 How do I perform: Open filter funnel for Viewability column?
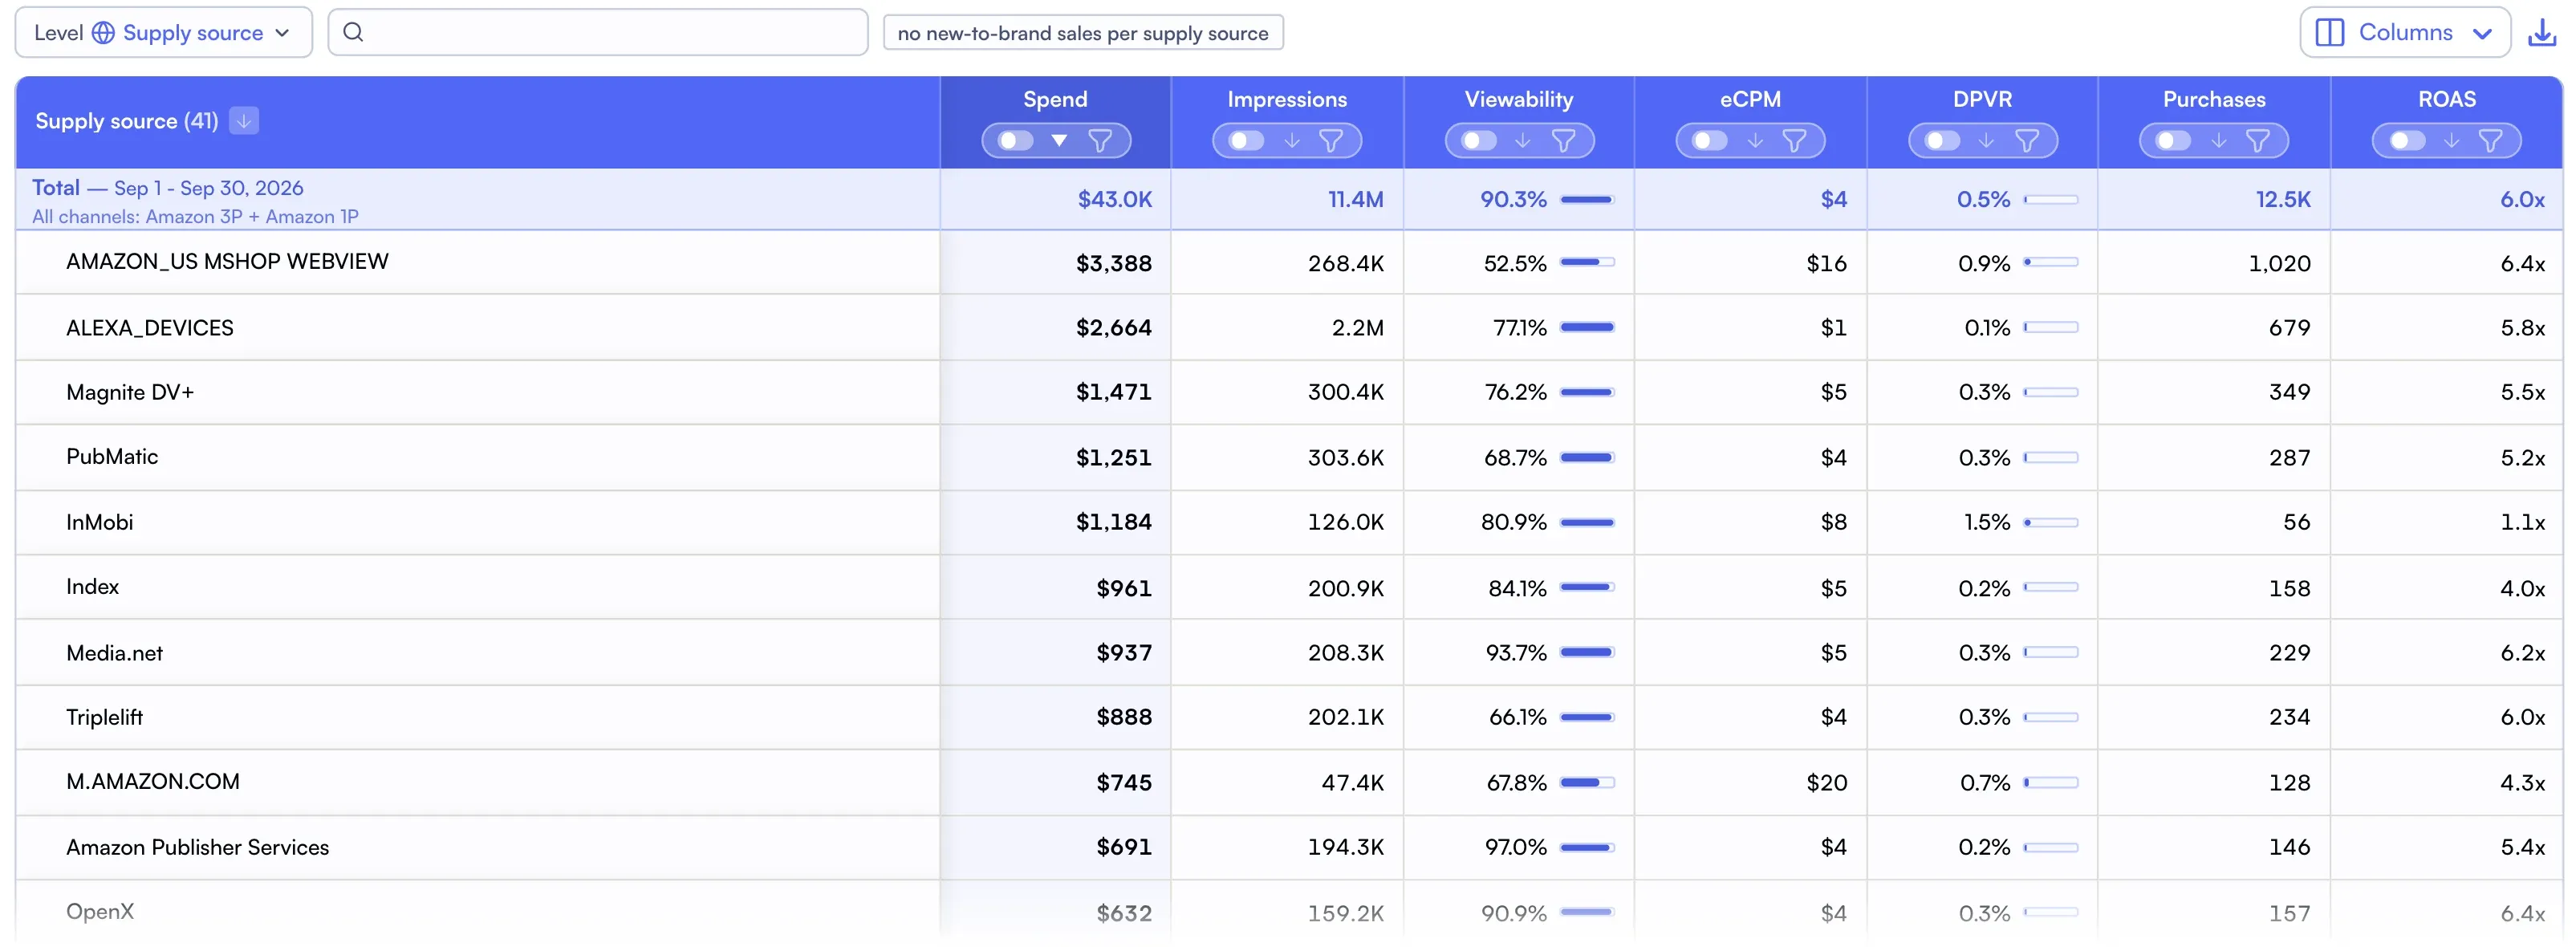pyautogui.click(x=1564, y=141)
